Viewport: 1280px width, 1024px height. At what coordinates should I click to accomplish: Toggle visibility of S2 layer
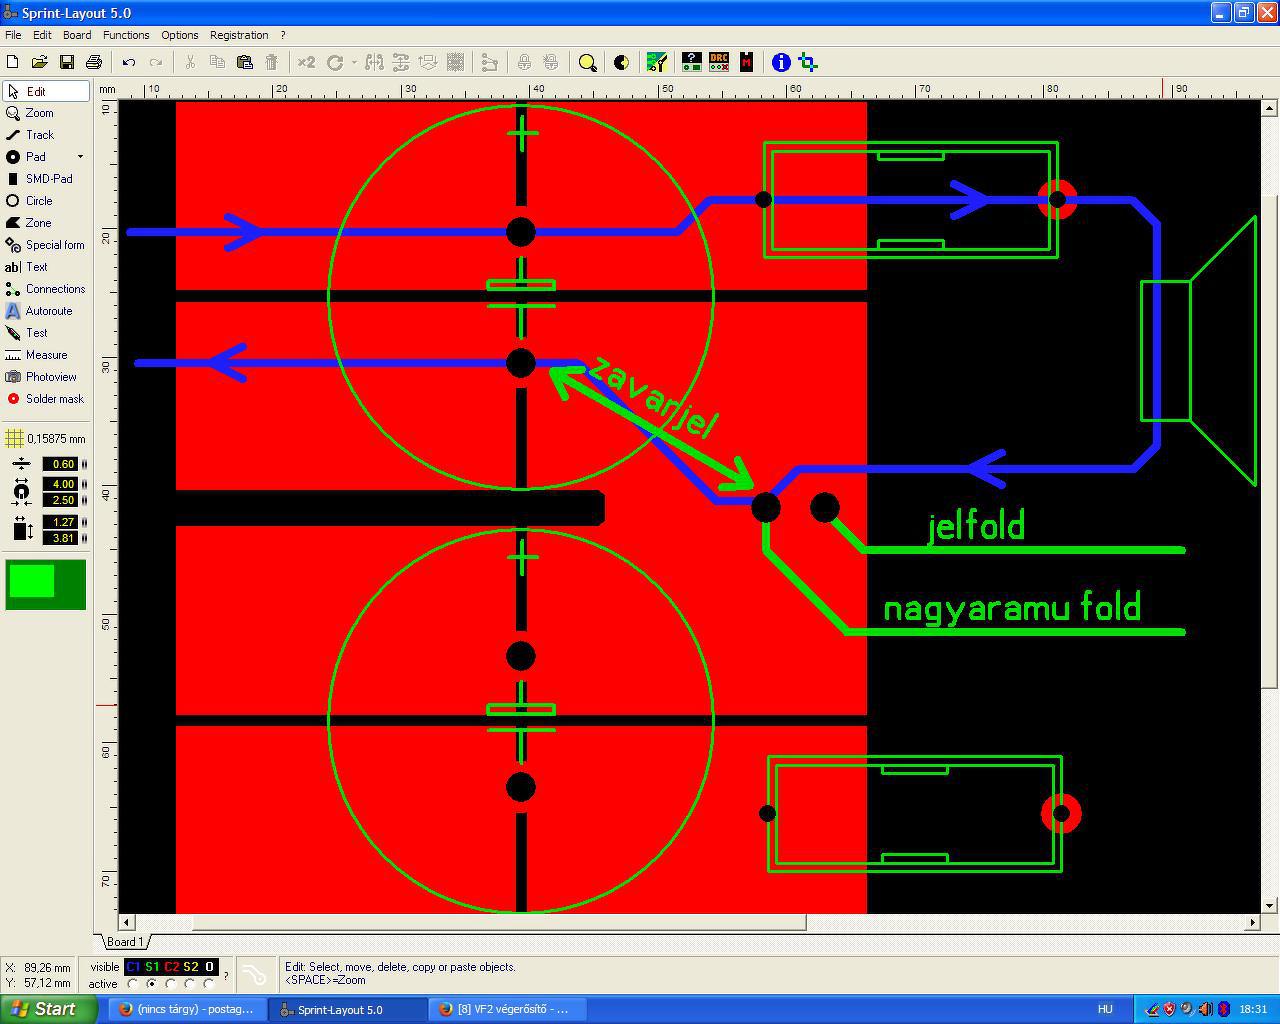point(190,967)
